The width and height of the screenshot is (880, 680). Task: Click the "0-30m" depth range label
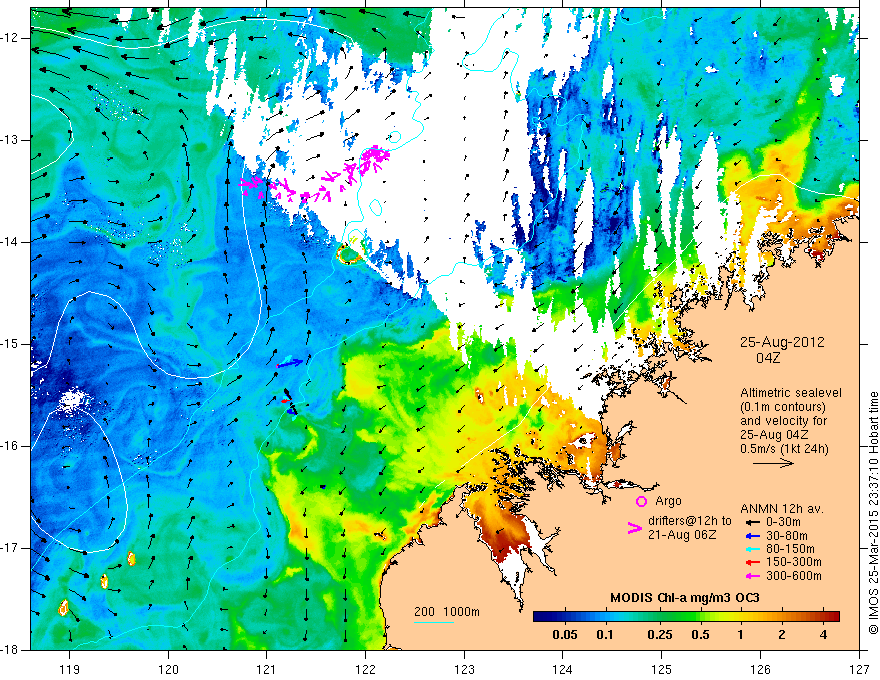(x=783, y=522)
